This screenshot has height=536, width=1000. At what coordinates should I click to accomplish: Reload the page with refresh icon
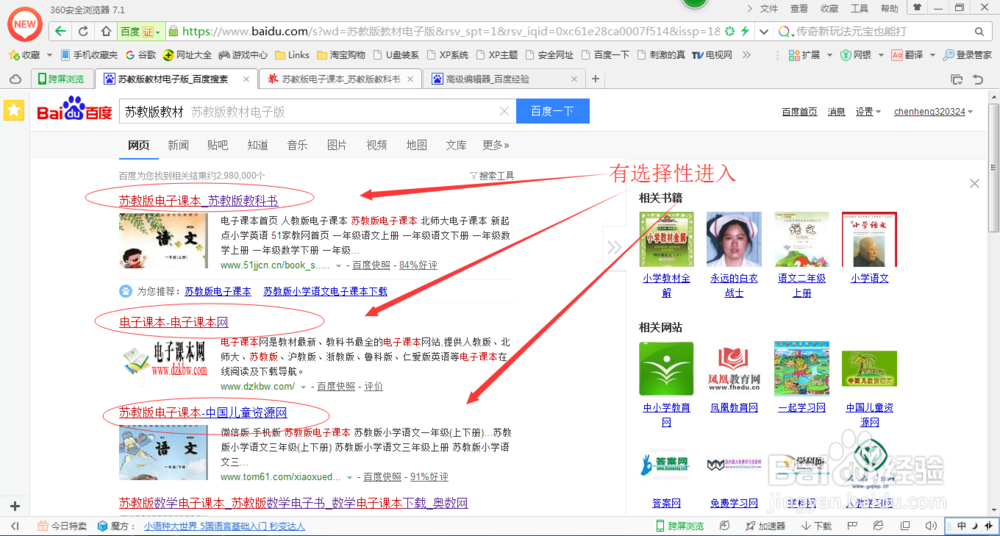point(83,31)
